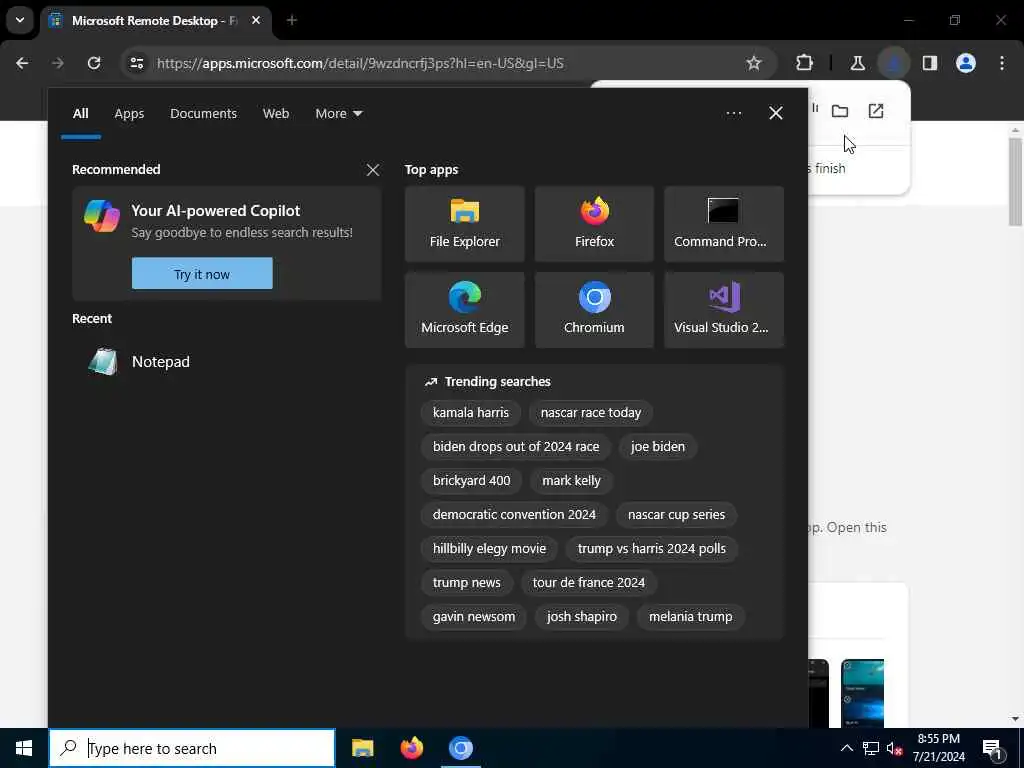Search trending gavin newsom
Screen dimensions: 1024x768
click(x=473, y=616)
